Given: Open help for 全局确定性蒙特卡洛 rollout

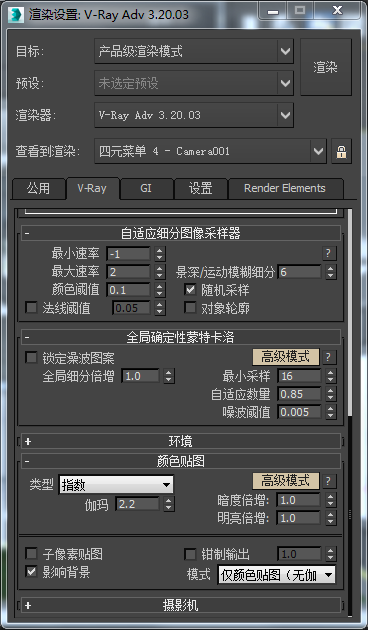Looking at the screenshot, I should (329, 357).
